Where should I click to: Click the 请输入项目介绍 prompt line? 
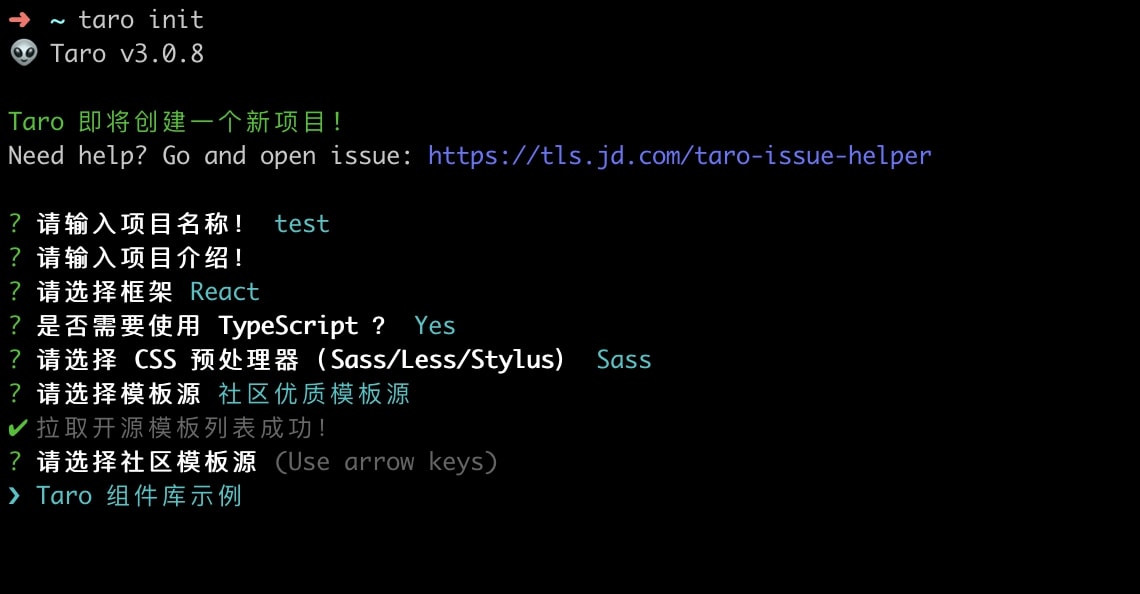tap(126, 257)
